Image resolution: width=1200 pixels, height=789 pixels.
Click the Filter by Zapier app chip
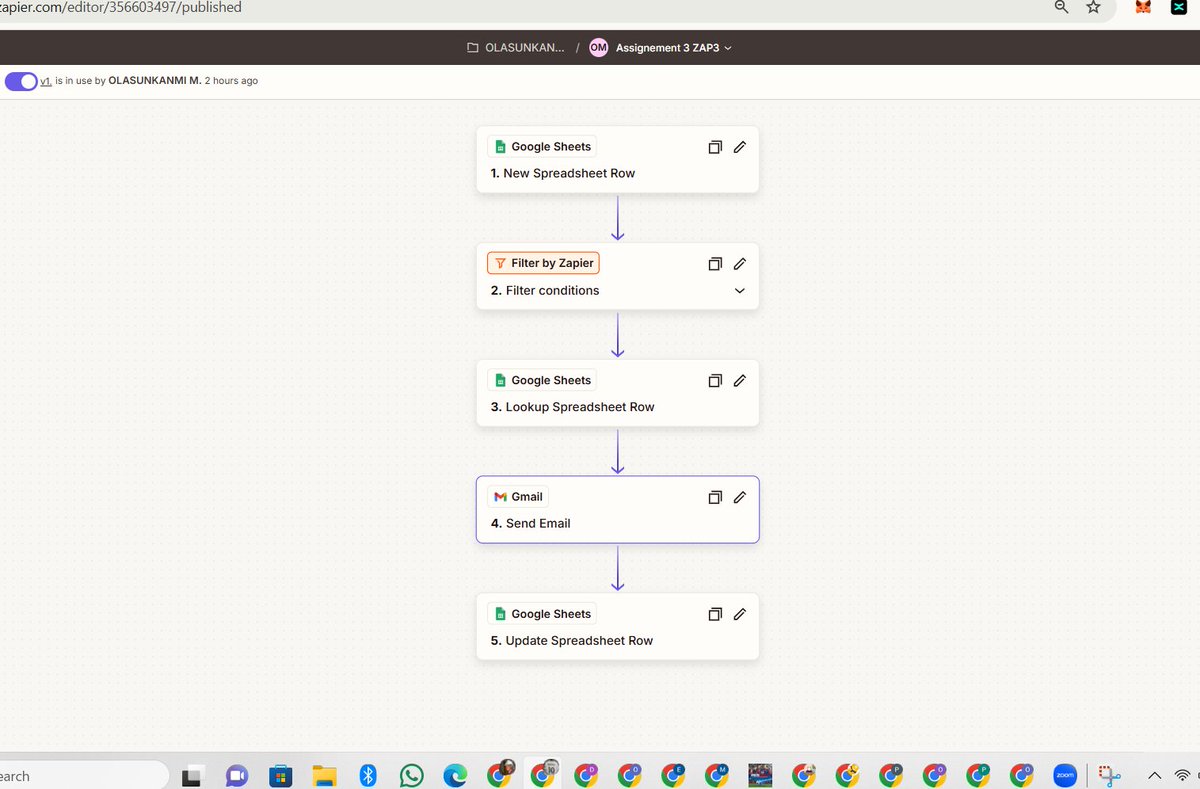tap(543, 263)
